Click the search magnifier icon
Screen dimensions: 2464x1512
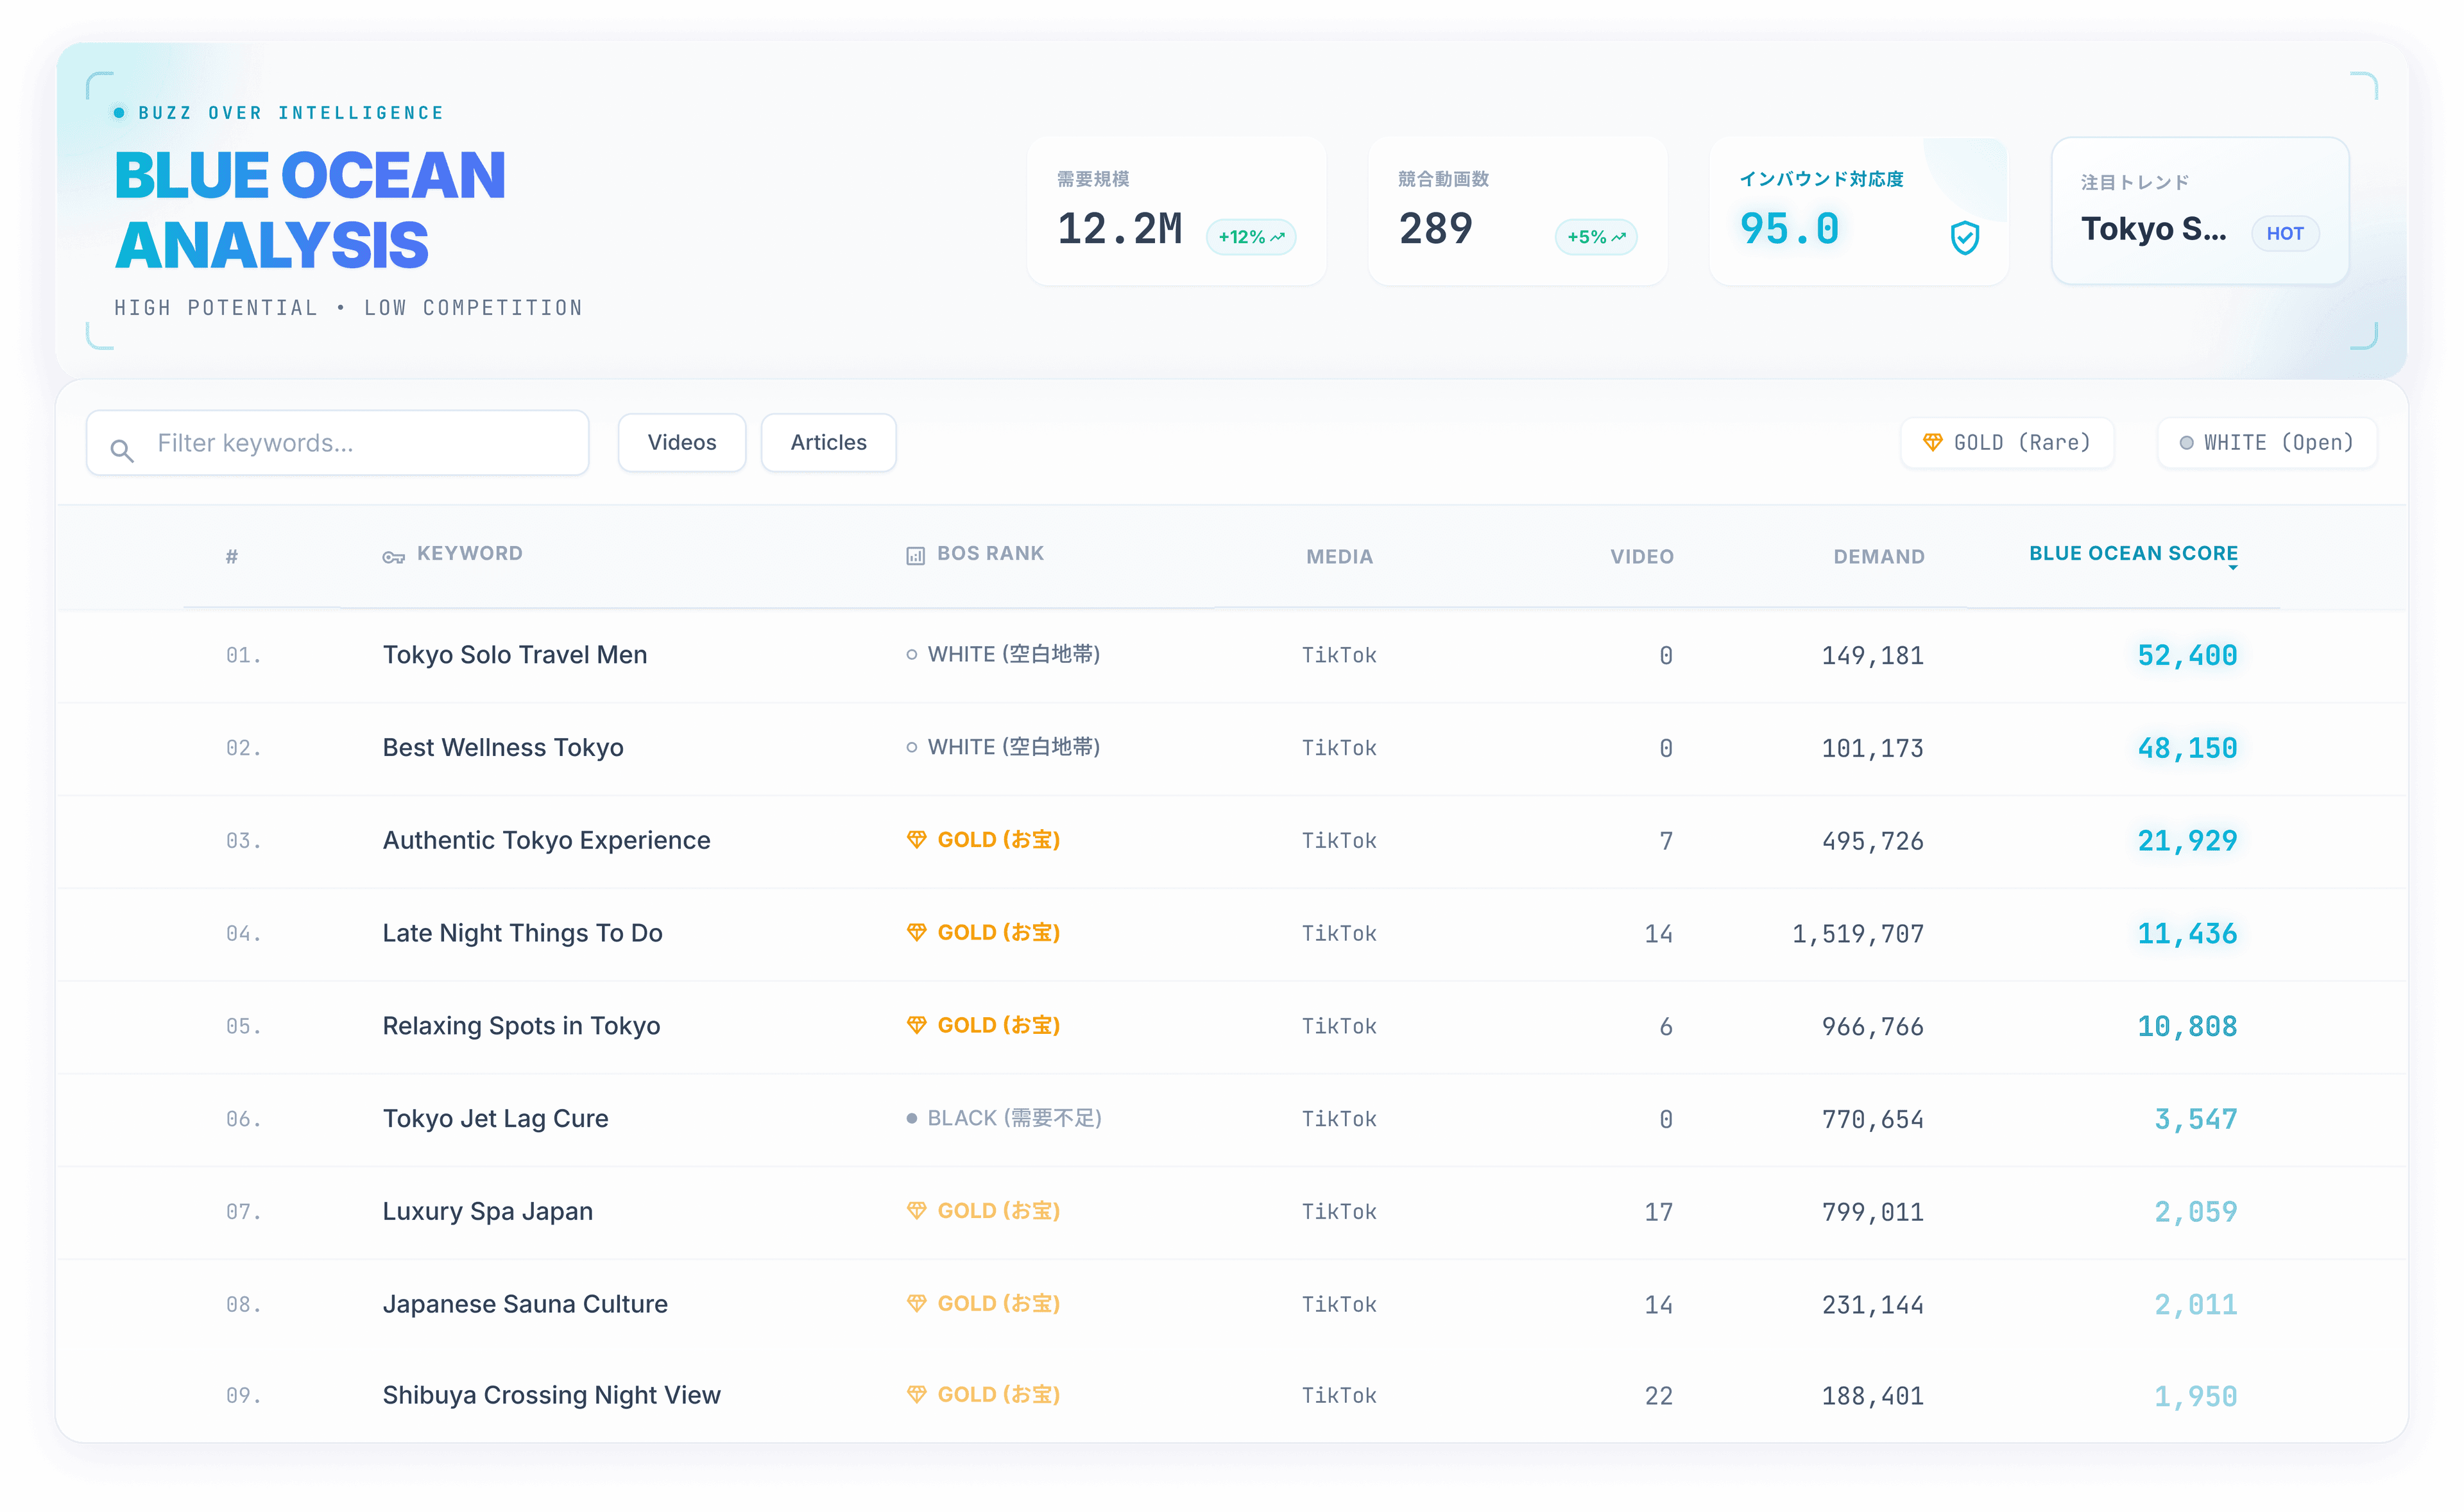coord(122,451)
